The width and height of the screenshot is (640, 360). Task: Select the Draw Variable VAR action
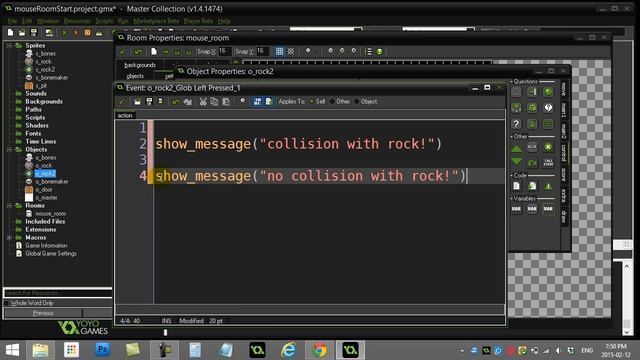(548, 209)
